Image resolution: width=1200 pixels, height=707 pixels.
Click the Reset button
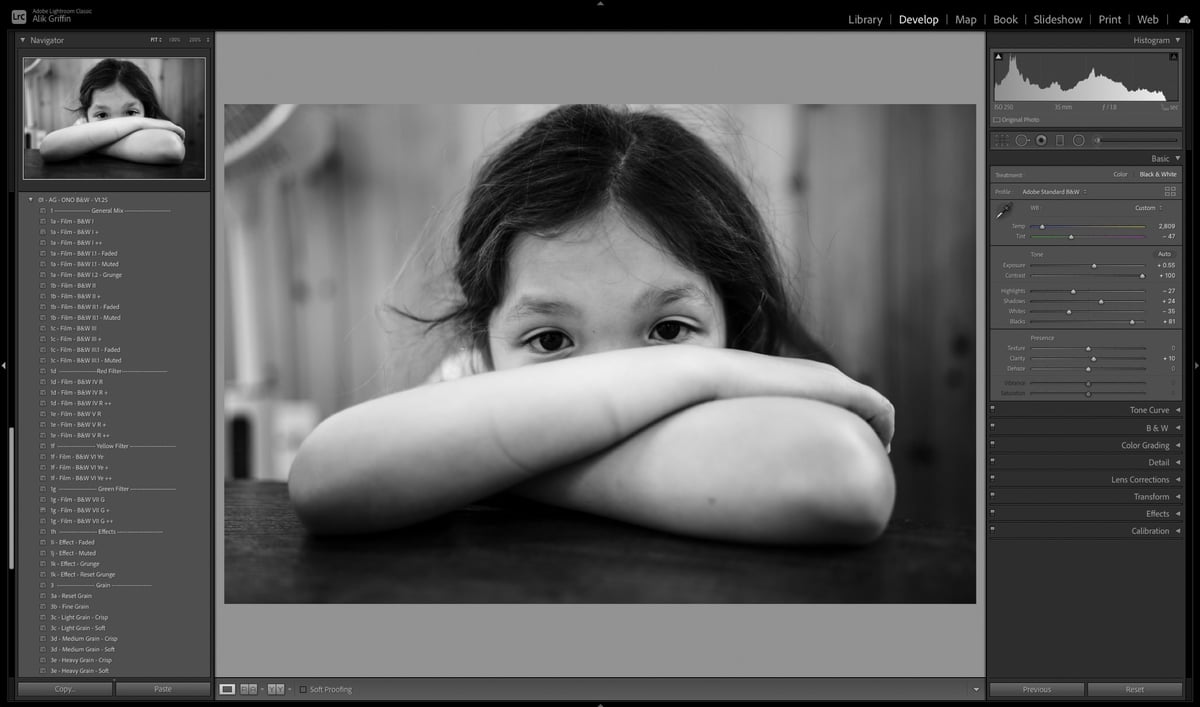(1134, 689)
